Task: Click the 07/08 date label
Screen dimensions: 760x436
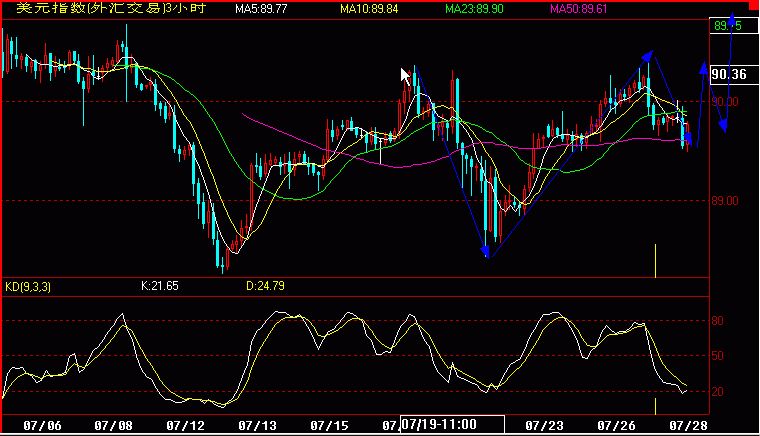Action: coord(113,426)
